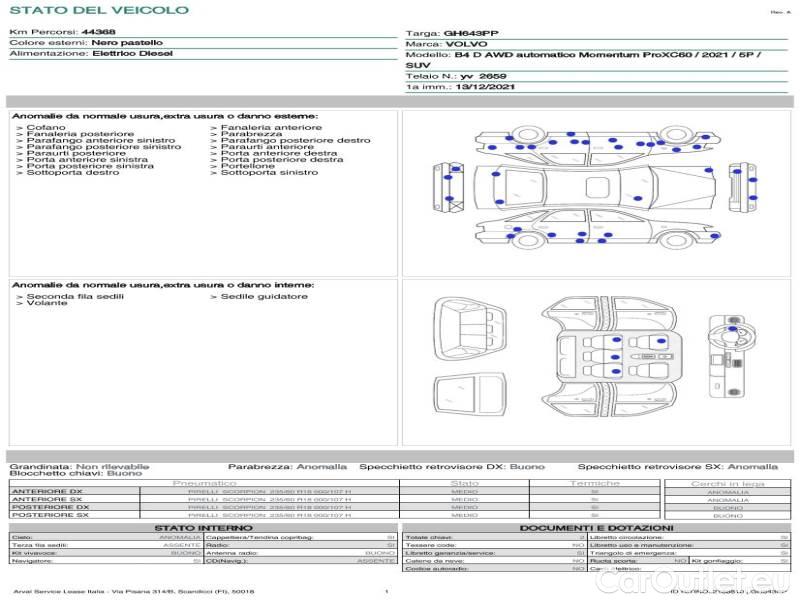
Task: Expand the Parabrezza anomaly item
Action: (x=252, y=134)
